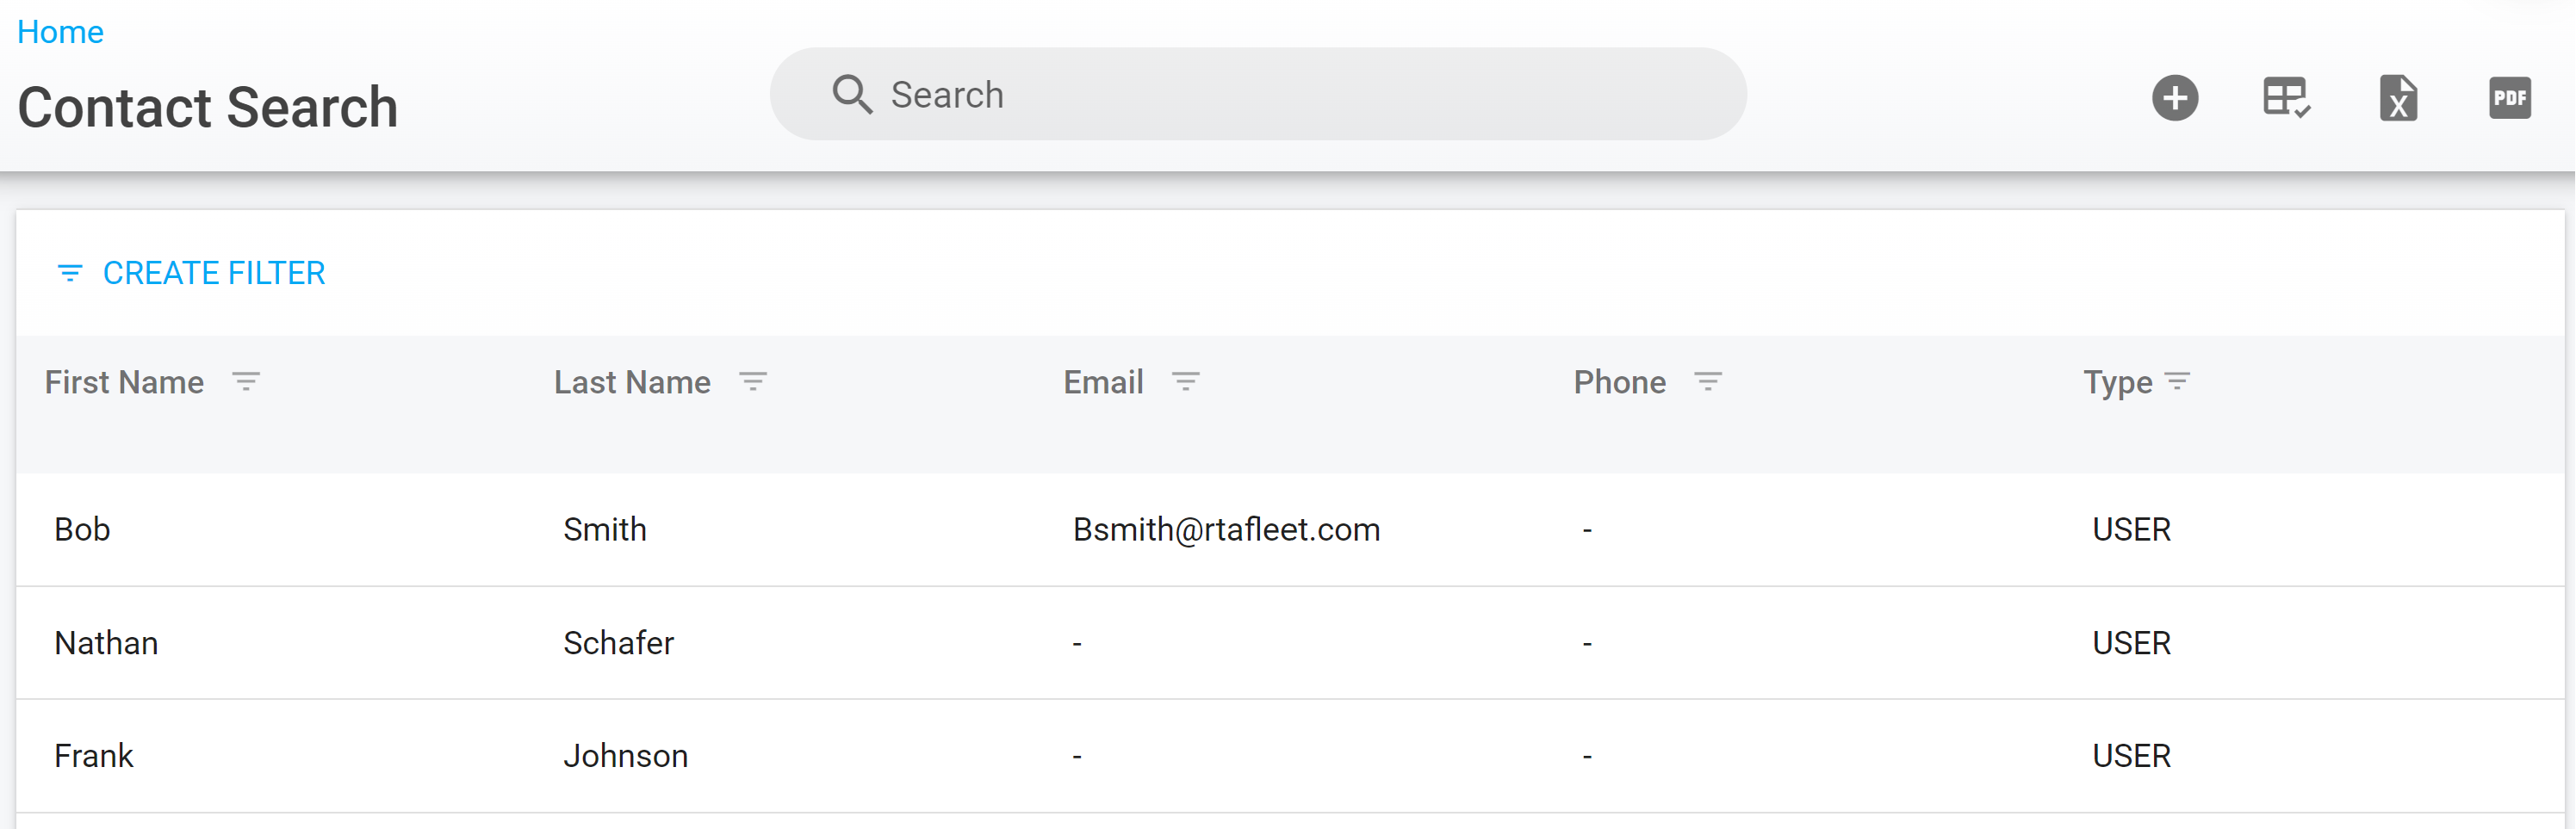Open the Email column filter icon

(1186, 381)
